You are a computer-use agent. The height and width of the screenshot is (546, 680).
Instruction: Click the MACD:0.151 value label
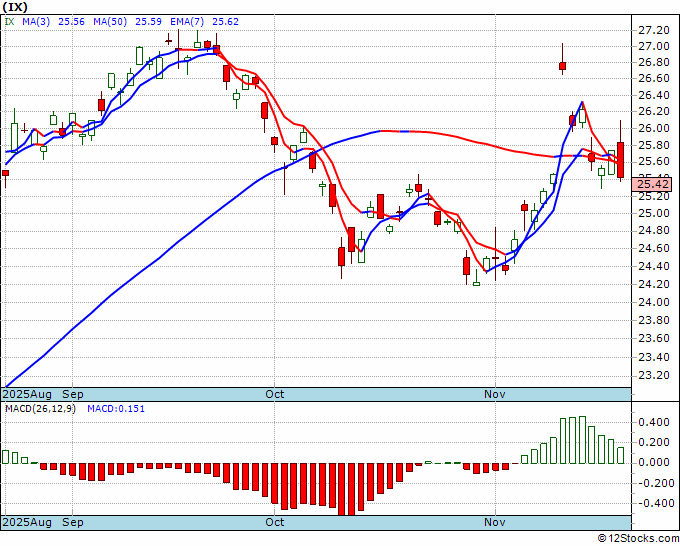pos(116,409)
